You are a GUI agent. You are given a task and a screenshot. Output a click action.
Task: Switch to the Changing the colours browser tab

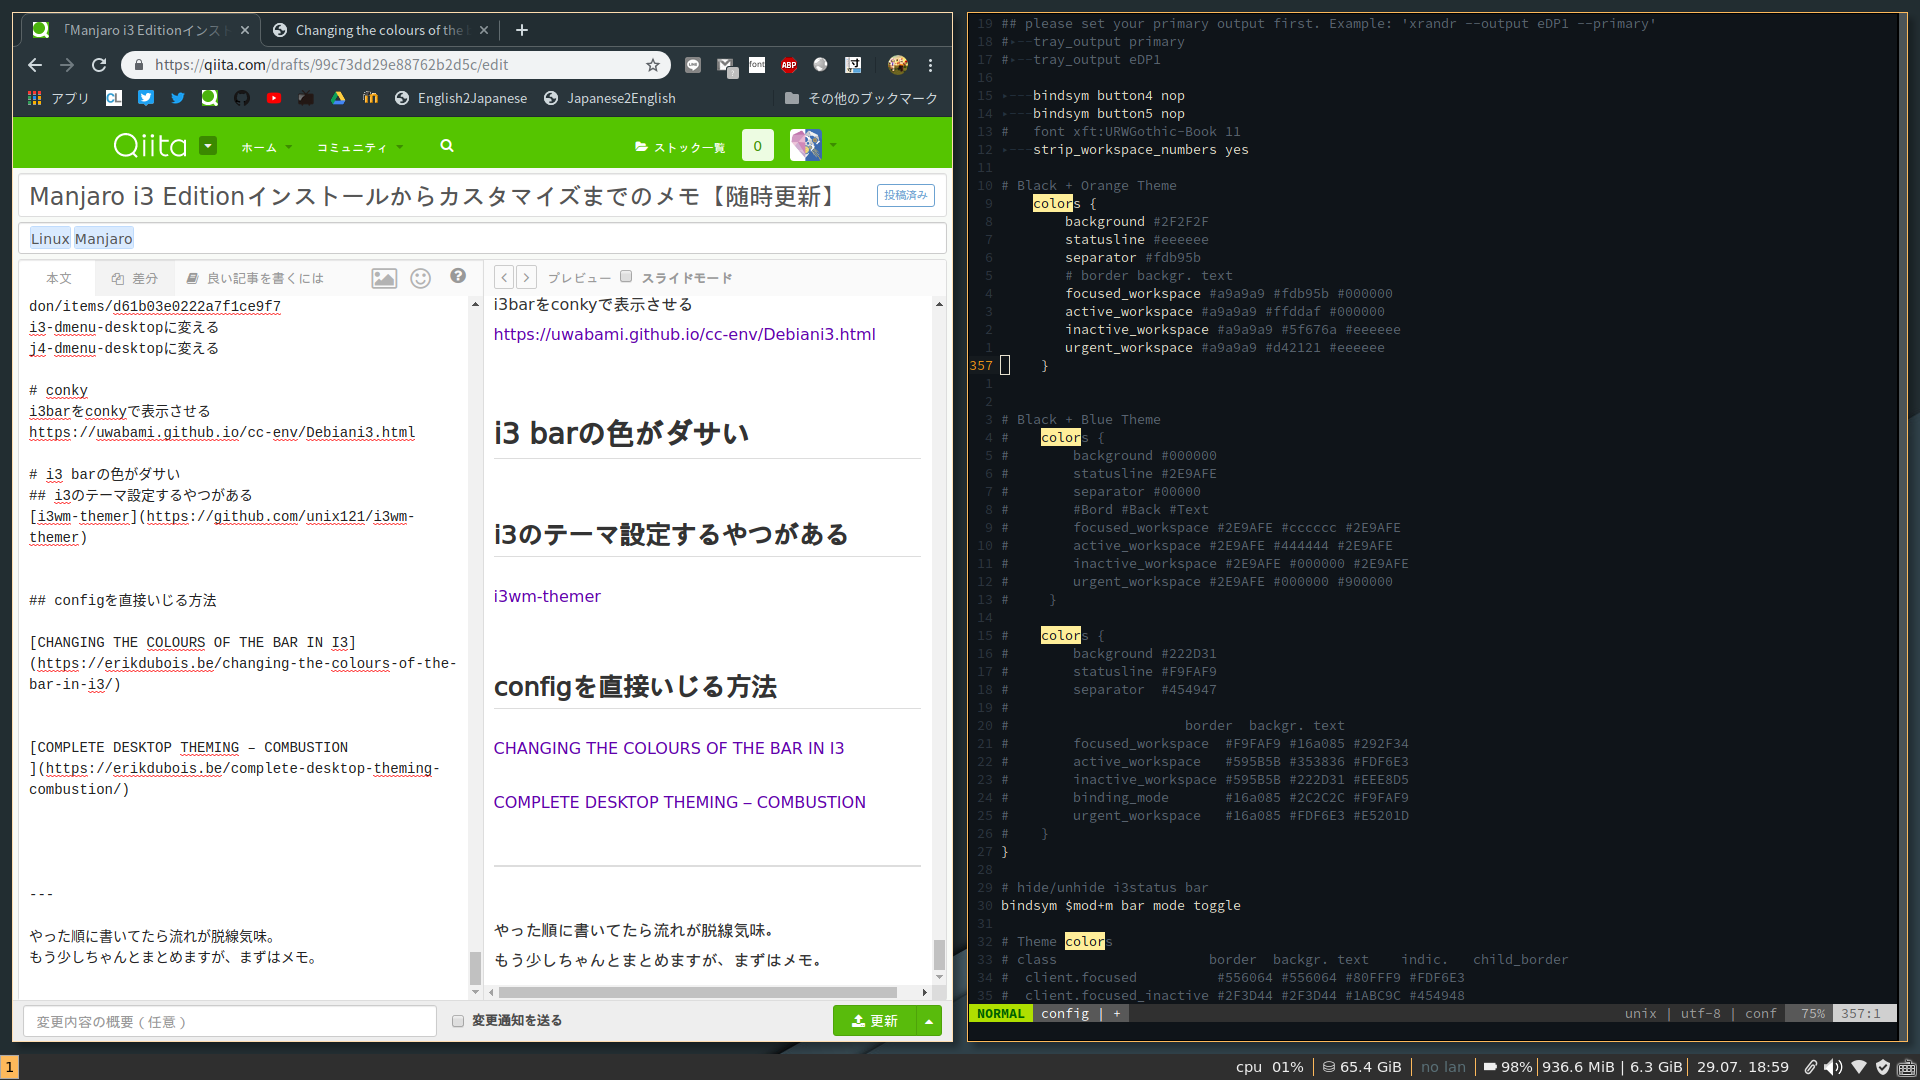click(x=370, y=30)
